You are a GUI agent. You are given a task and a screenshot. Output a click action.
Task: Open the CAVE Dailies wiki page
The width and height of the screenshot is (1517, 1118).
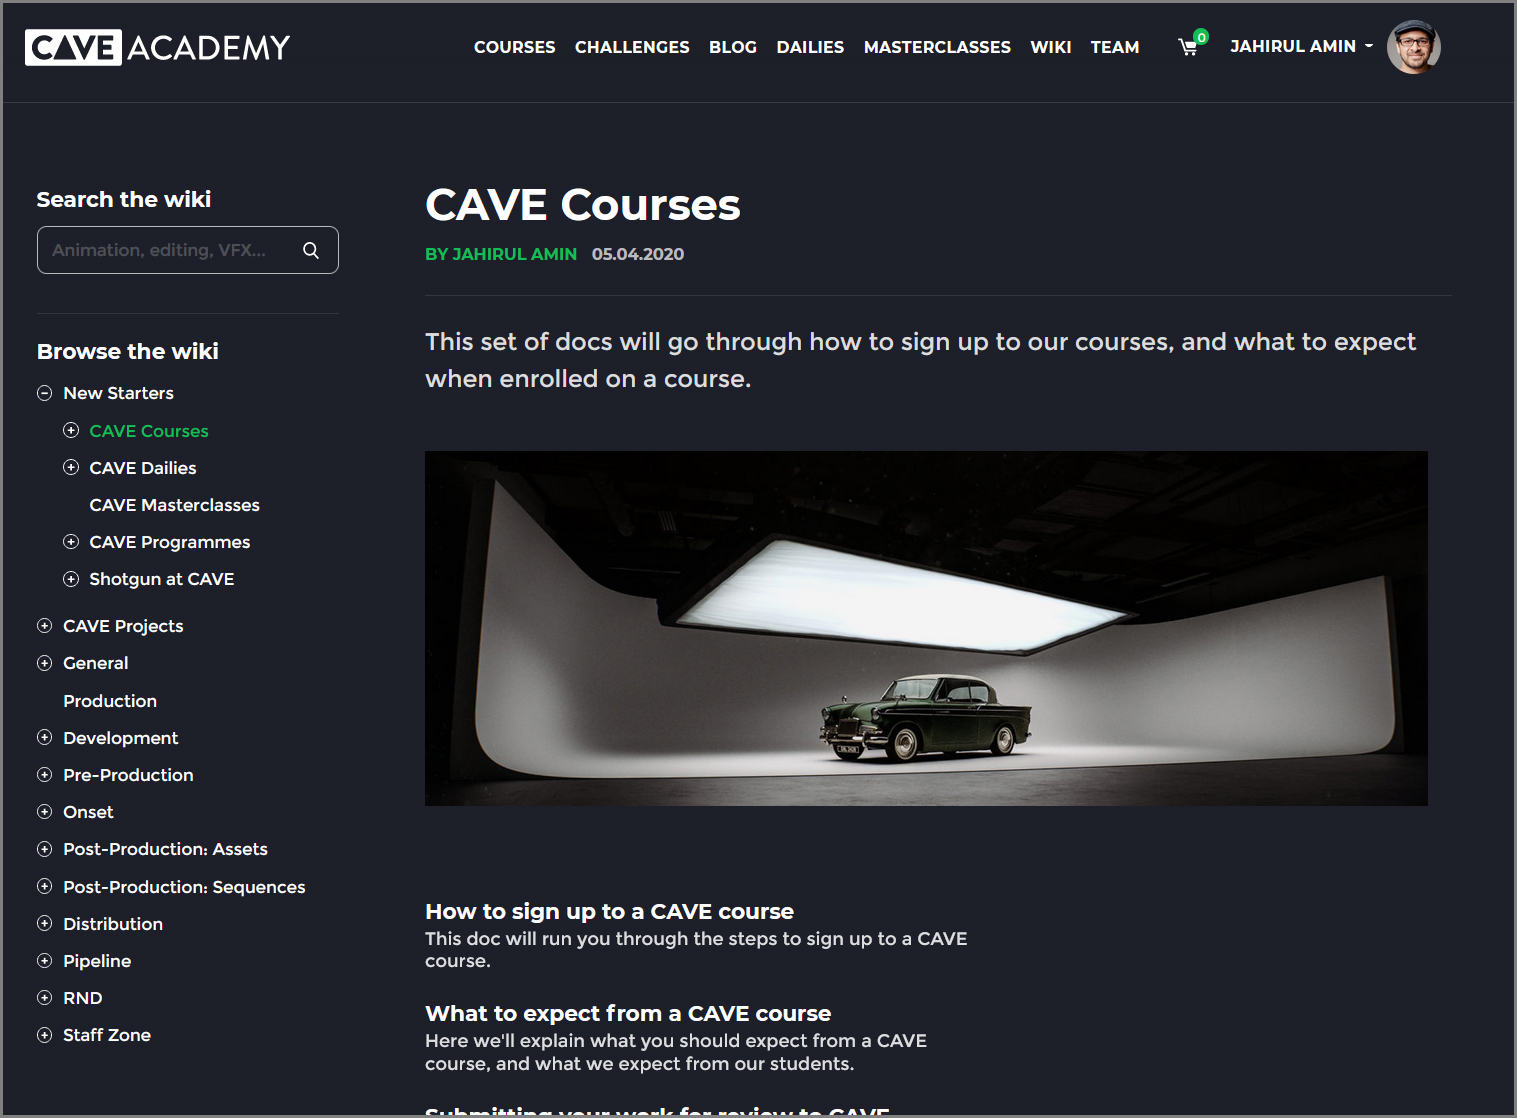143,468
